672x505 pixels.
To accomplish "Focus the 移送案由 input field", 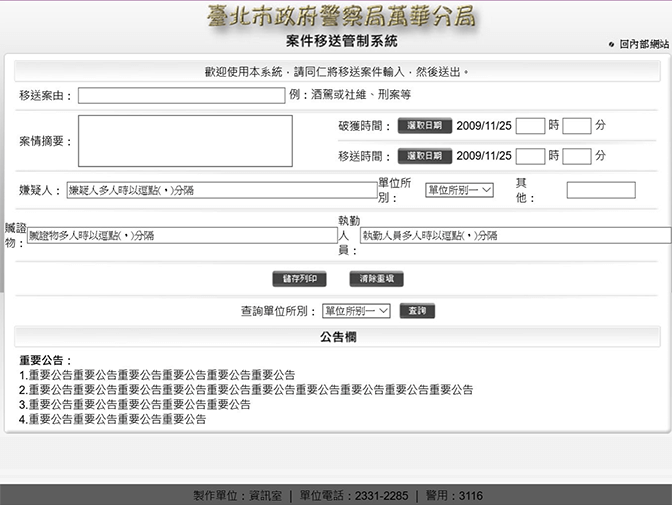I will (181, 96).
